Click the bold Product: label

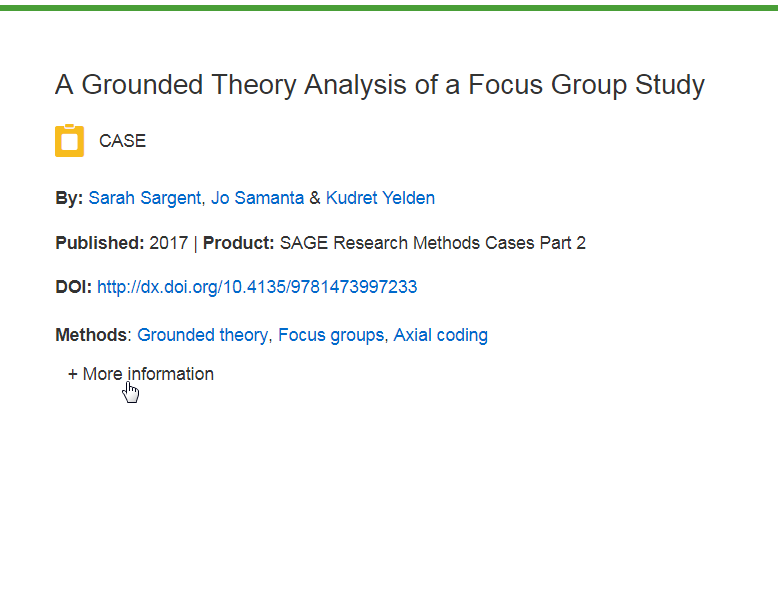click(x=239, y=243)
